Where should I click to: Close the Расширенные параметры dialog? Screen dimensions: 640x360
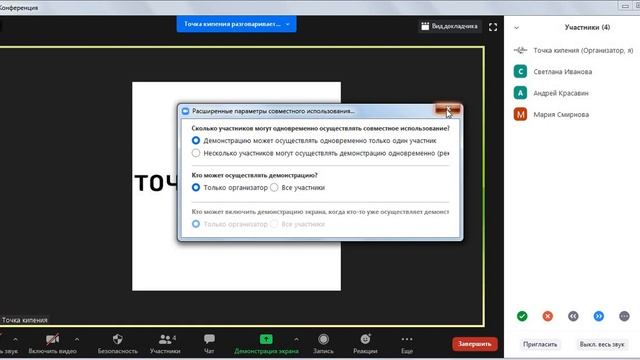[x=448, y=110]
